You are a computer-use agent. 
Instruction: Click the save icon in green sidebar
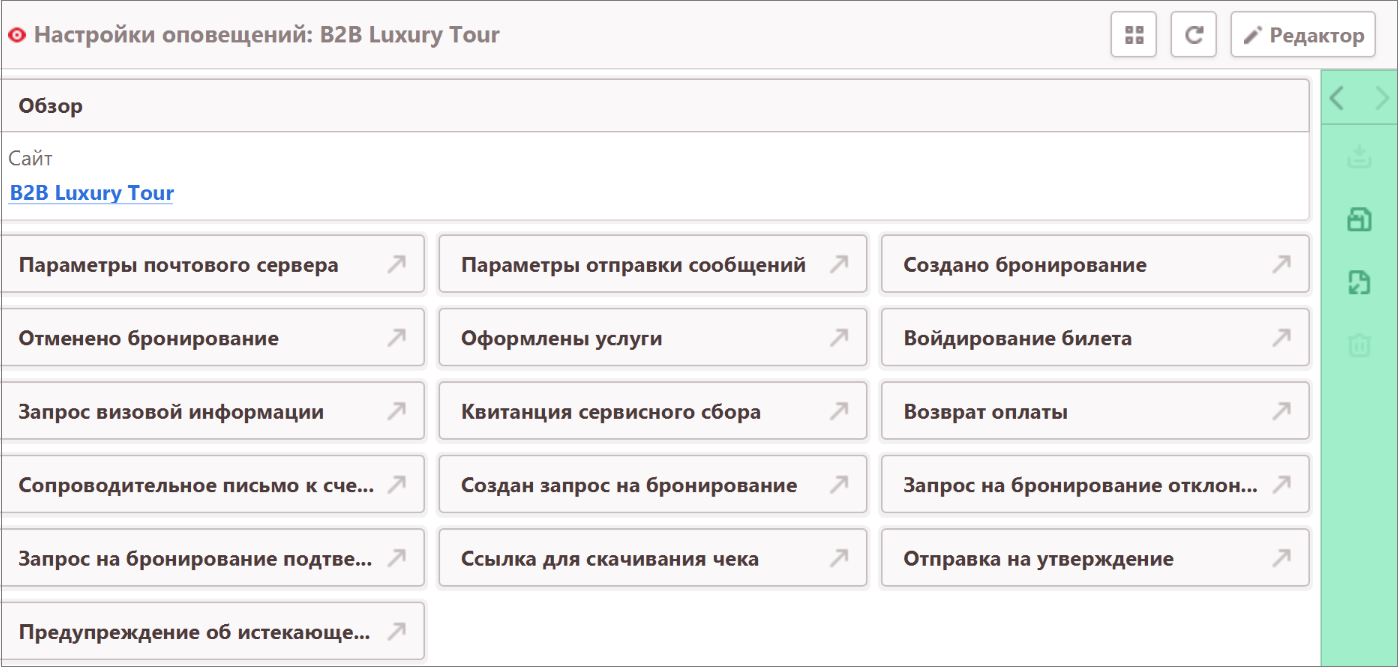[x=1359, y=220]
